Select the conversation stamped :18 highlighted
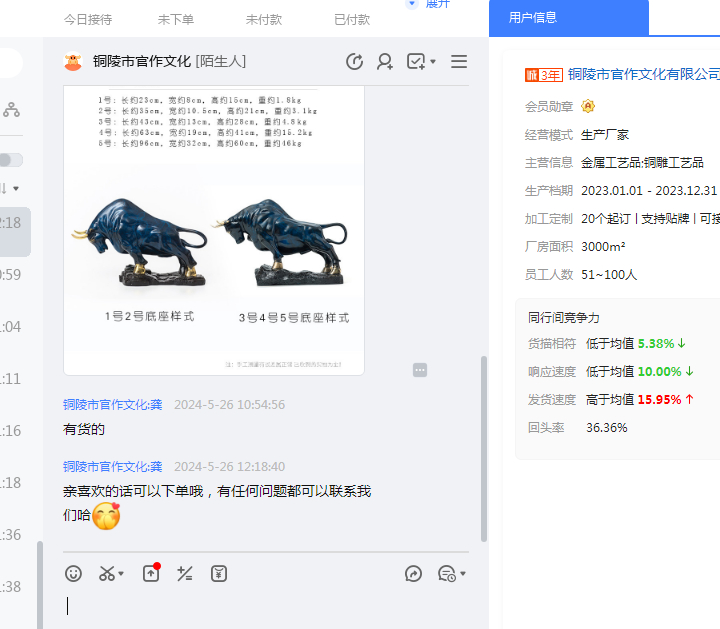720x629 pixels. coord(15,232)
